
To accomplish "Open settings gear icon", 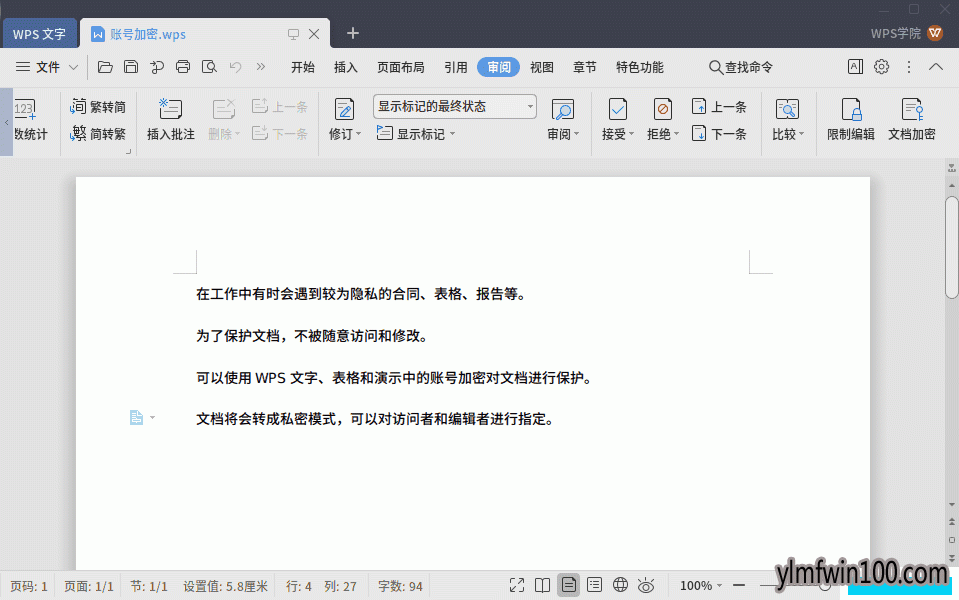I will [x=881, y=67].
